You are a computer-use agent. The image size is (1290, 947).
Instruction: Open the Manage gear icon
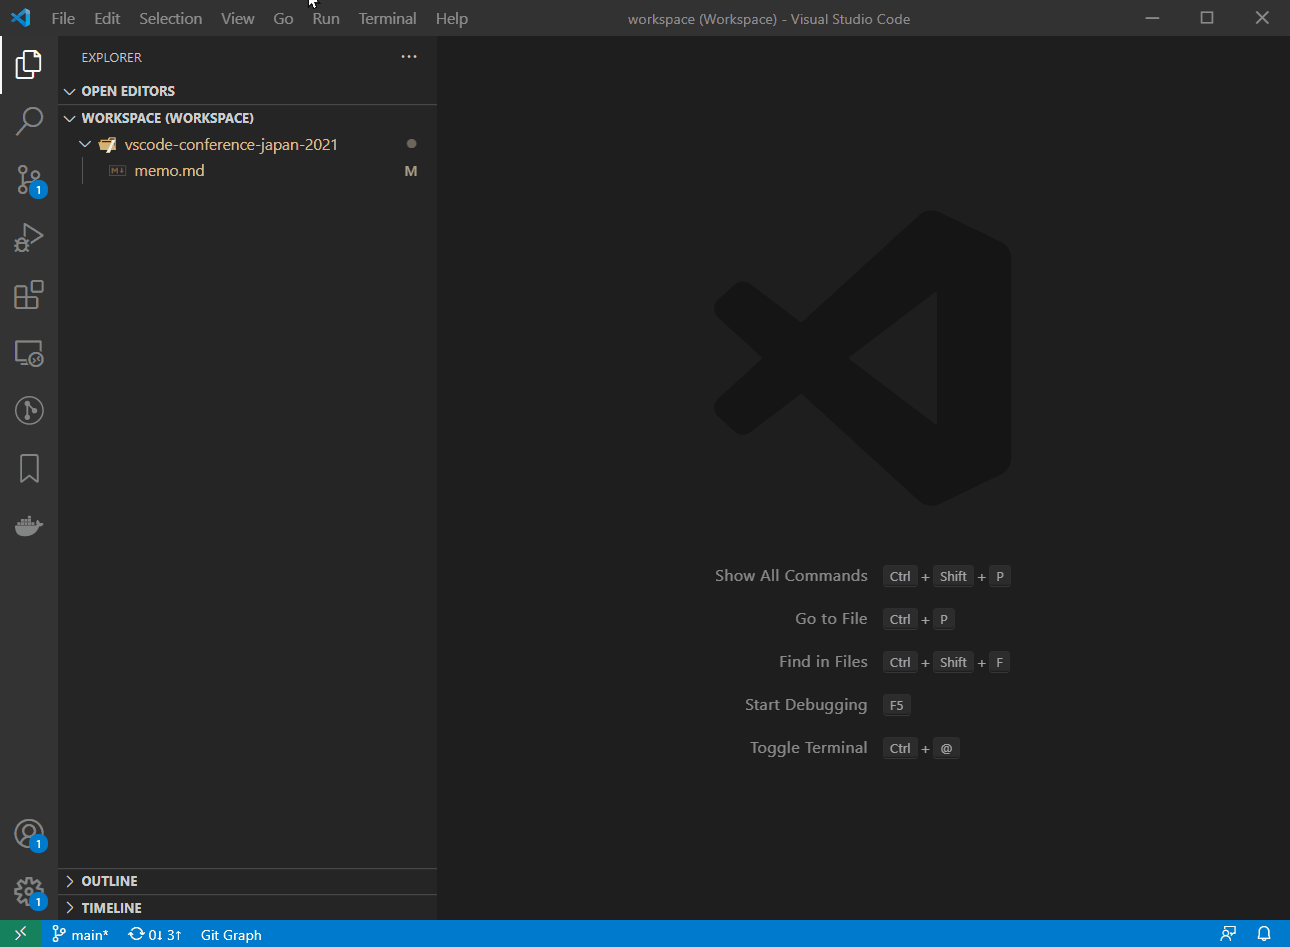point(29,892)
